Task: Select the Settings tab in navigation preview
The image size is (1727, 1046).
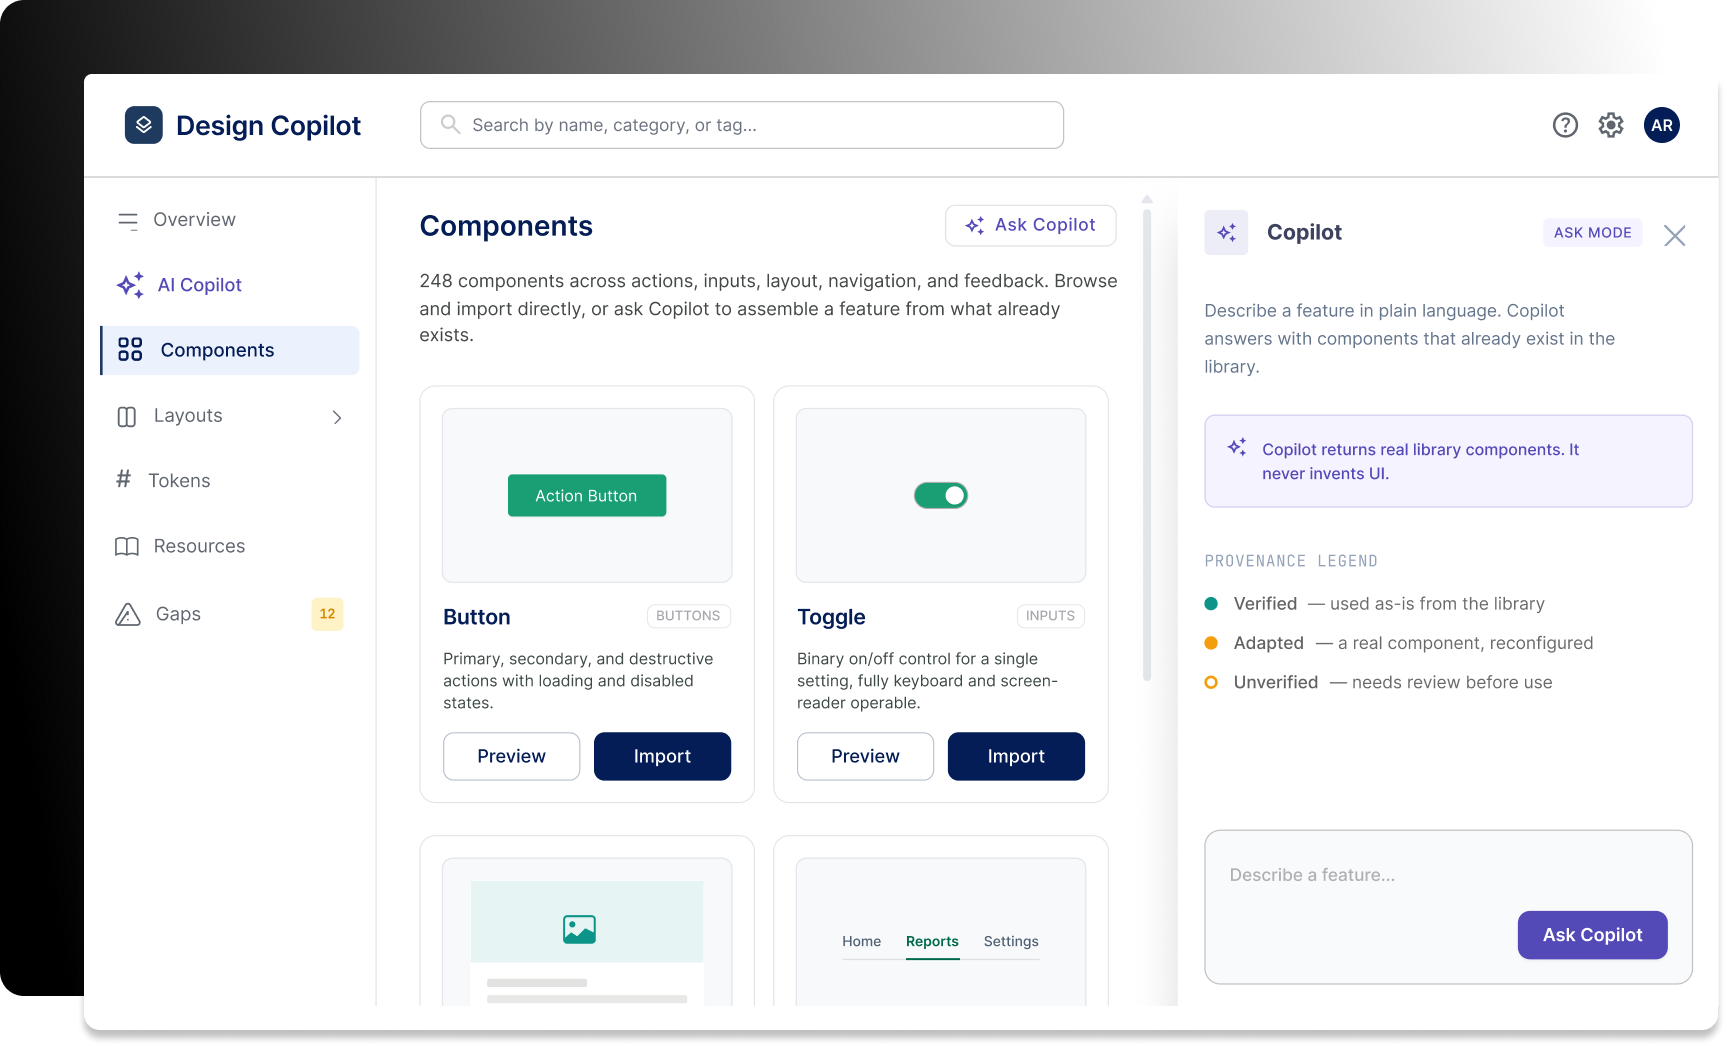Action: (1011, 942)
